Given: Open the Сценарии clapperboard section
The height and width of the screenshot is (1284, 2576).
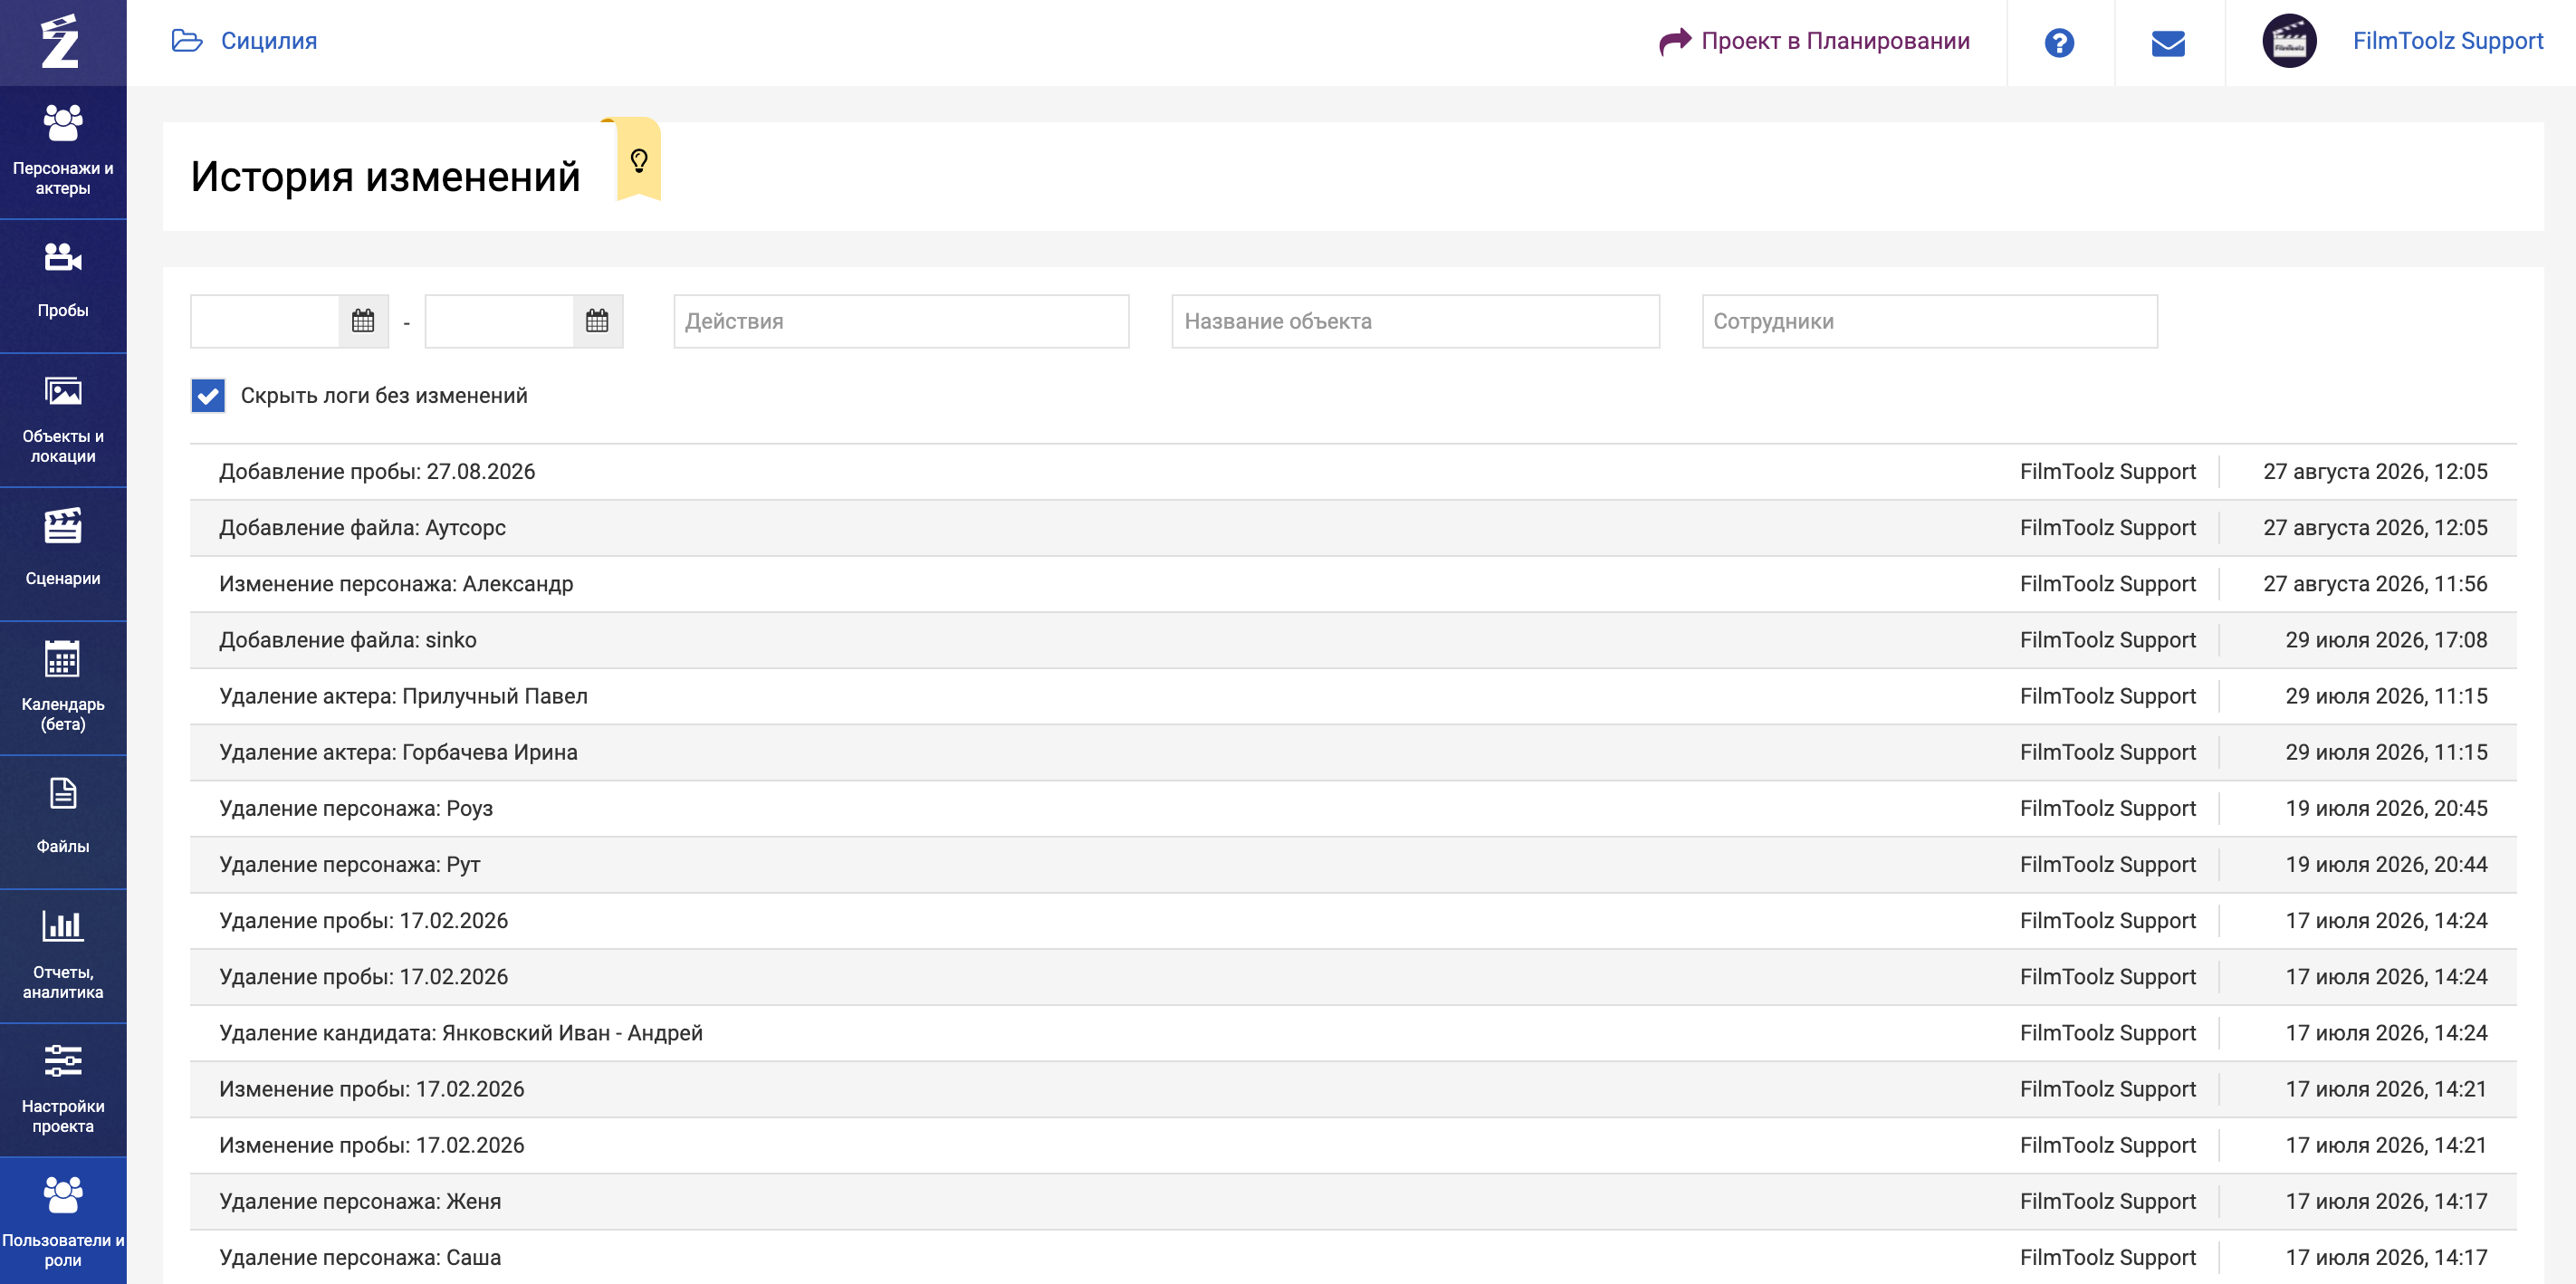Looking at the screenshot, I should tap(63, 554).
